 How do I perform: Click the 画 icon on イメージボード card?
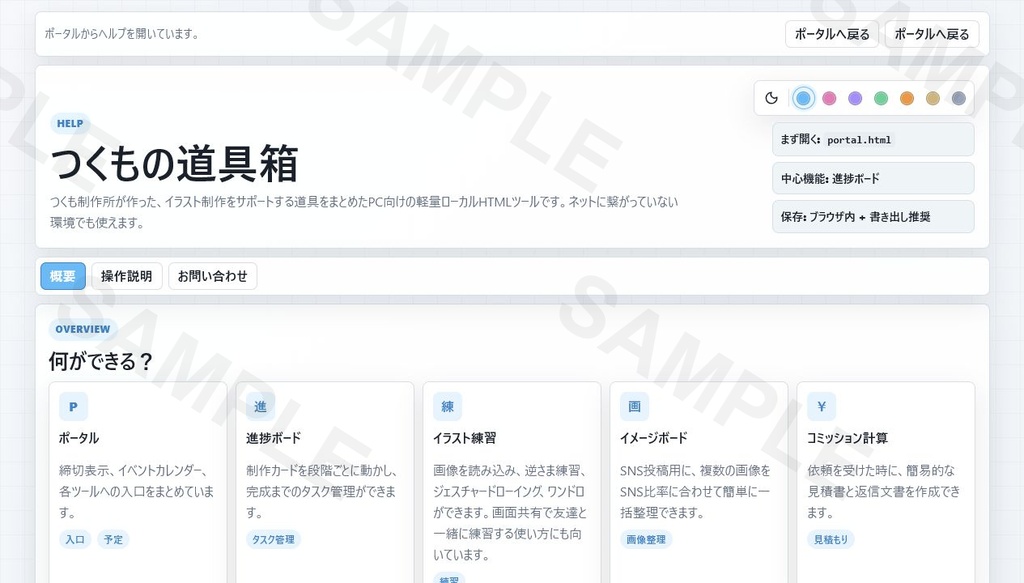(634, 407)
